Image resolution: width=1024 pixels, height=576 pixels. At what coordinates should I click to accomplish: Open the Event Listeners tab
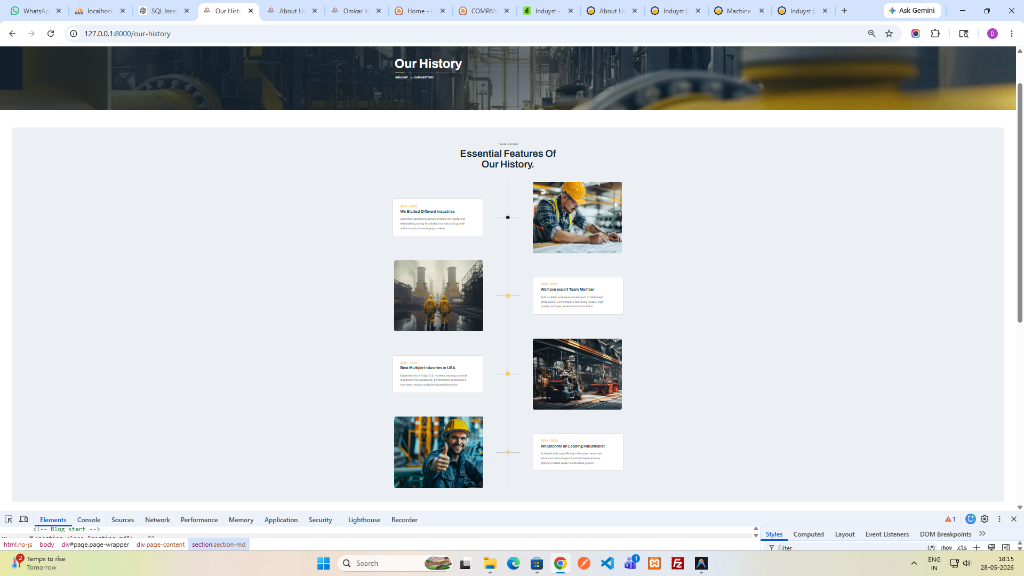pos(887,534)
